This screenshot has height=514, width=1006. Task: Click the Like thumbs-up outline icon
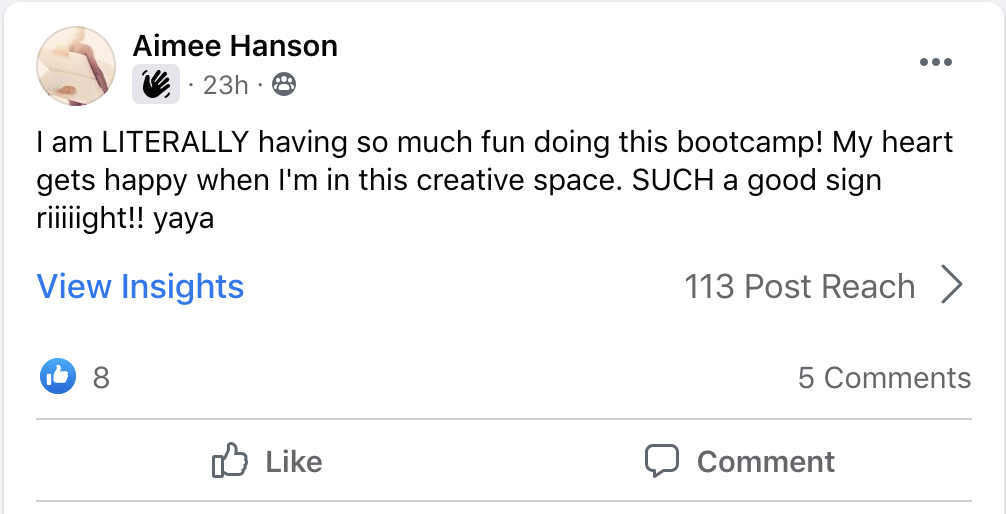230,460
